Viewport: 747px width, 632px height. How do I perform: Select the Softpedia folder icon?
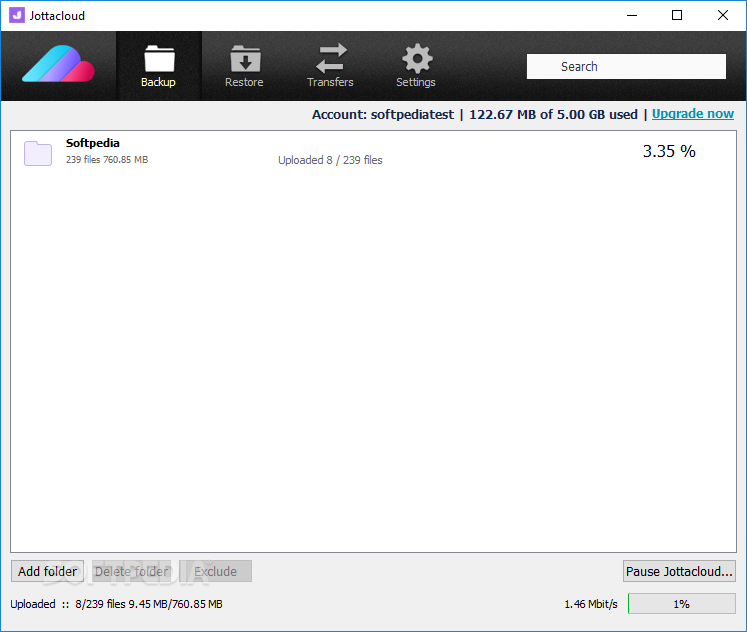tap(38, 153)
